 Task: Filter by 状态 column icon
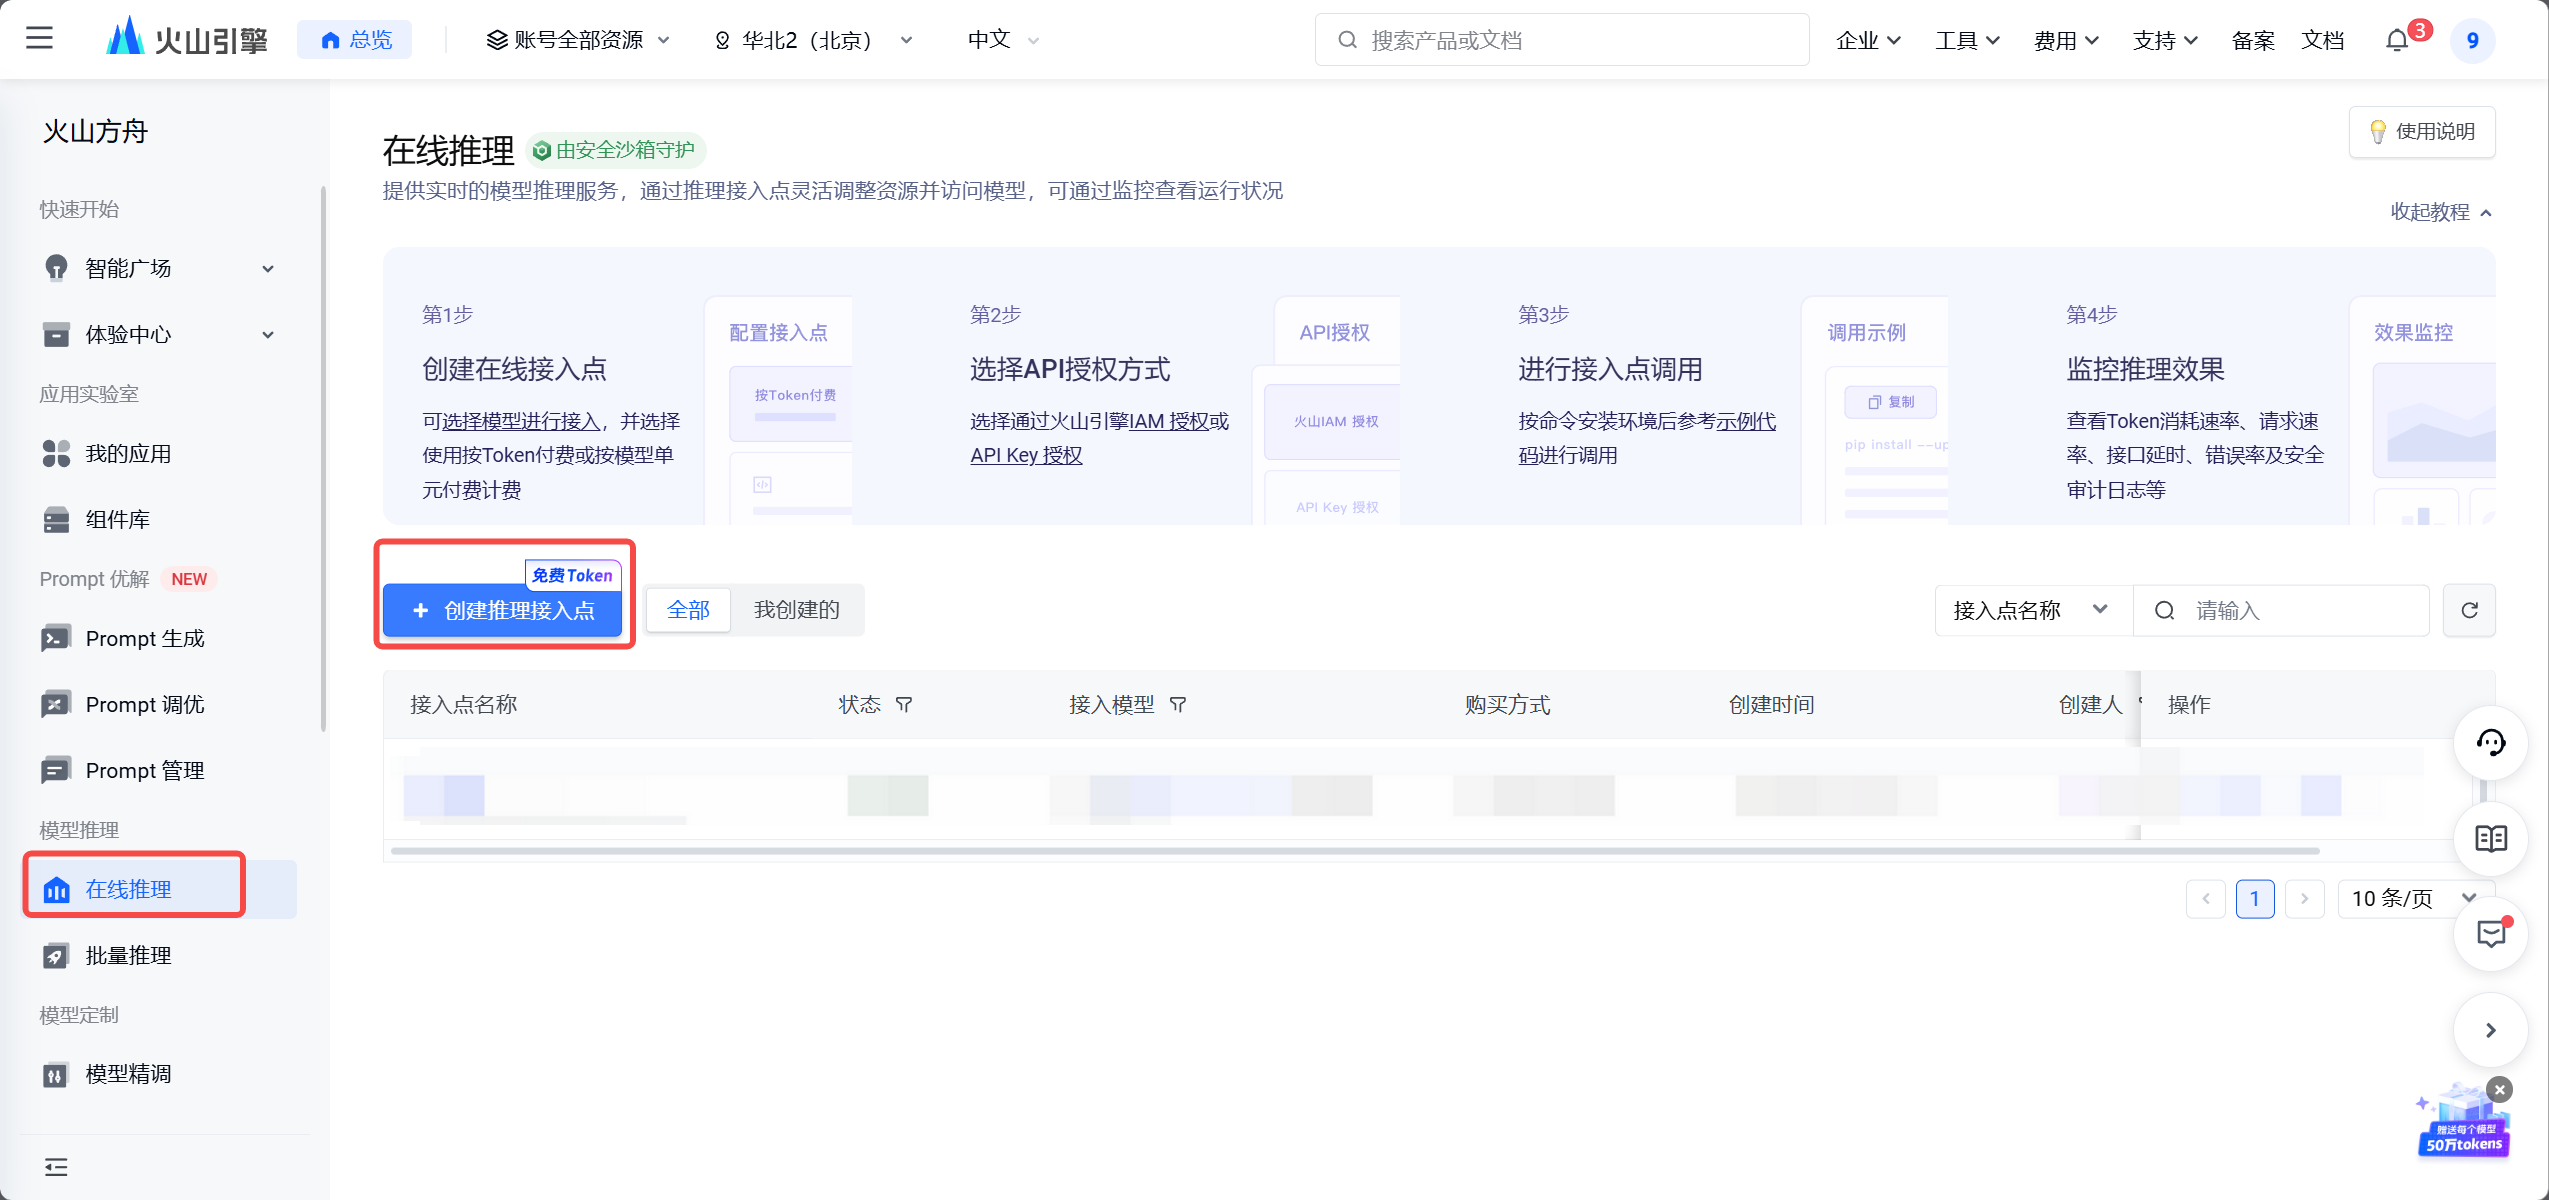(904, 705)
